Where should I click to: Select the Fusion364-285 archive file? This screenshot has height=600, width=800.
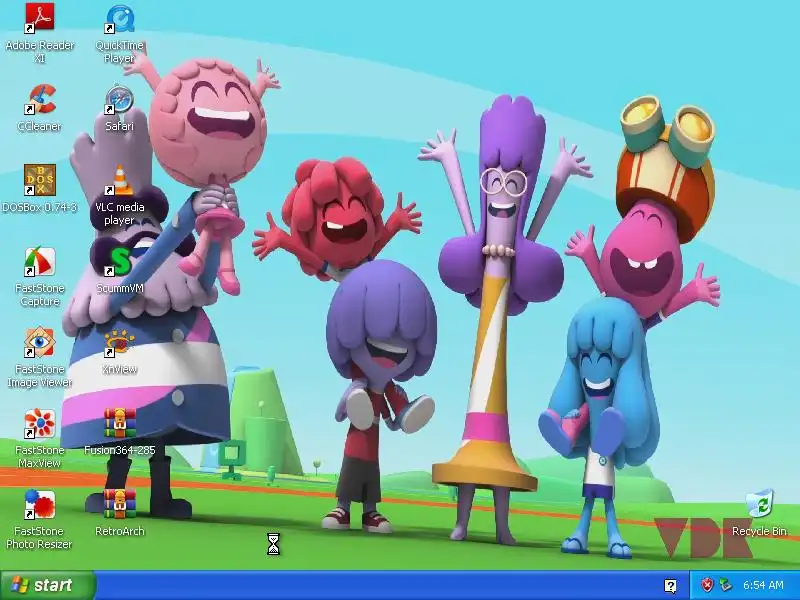pos(119,423)
